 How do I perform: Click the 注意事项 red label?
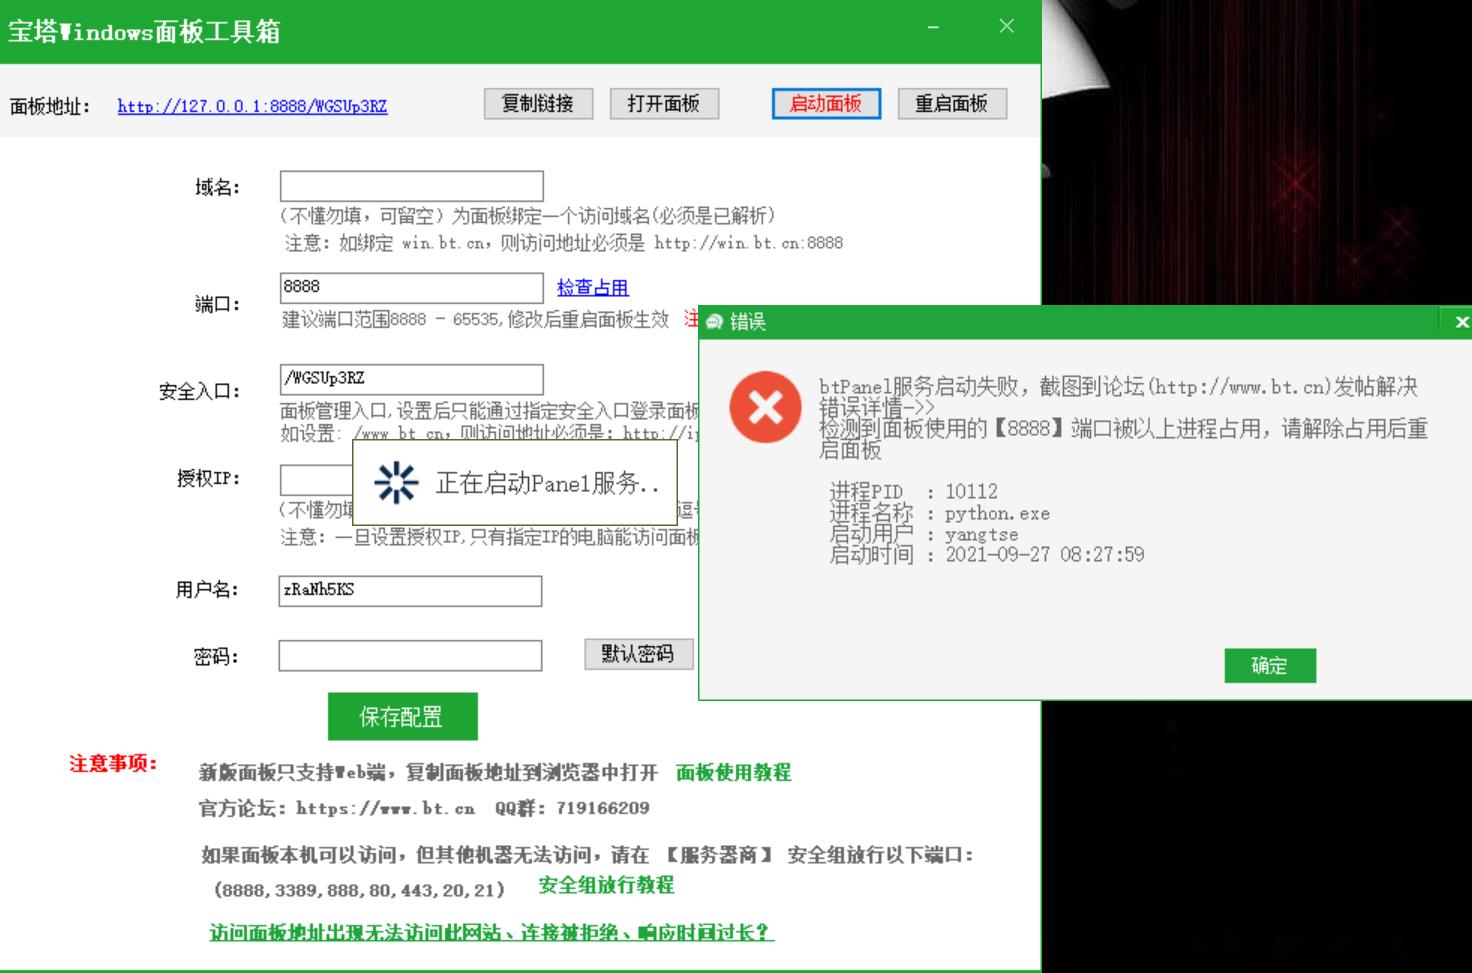(x=113, y=764)
